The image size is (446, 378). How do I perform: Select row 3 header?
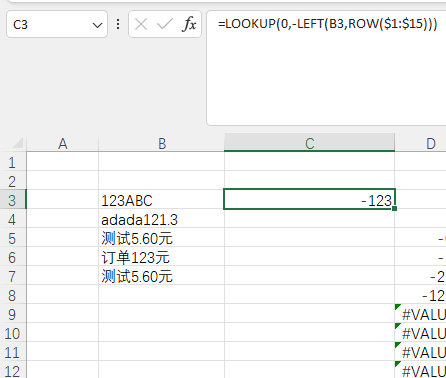point(12,200)
